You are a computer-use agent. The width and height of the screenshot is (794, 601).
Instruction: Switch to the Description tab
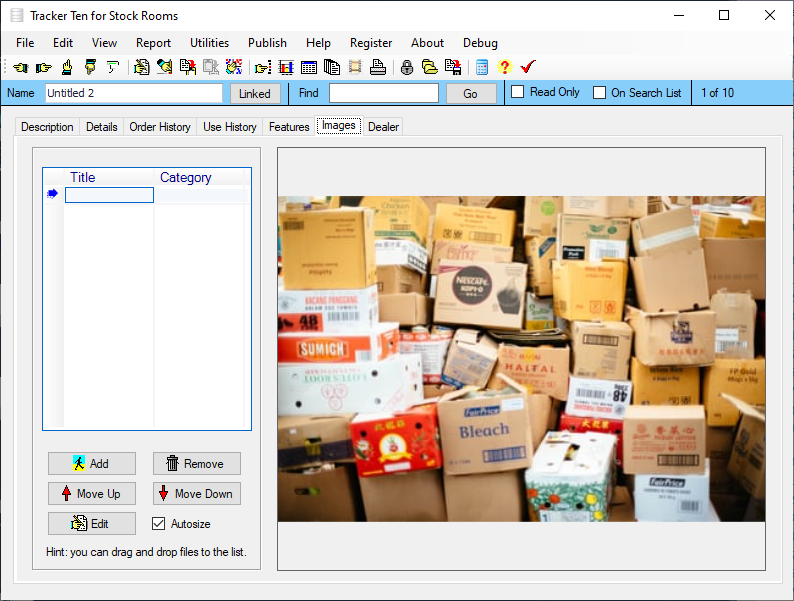coord(47,127)
